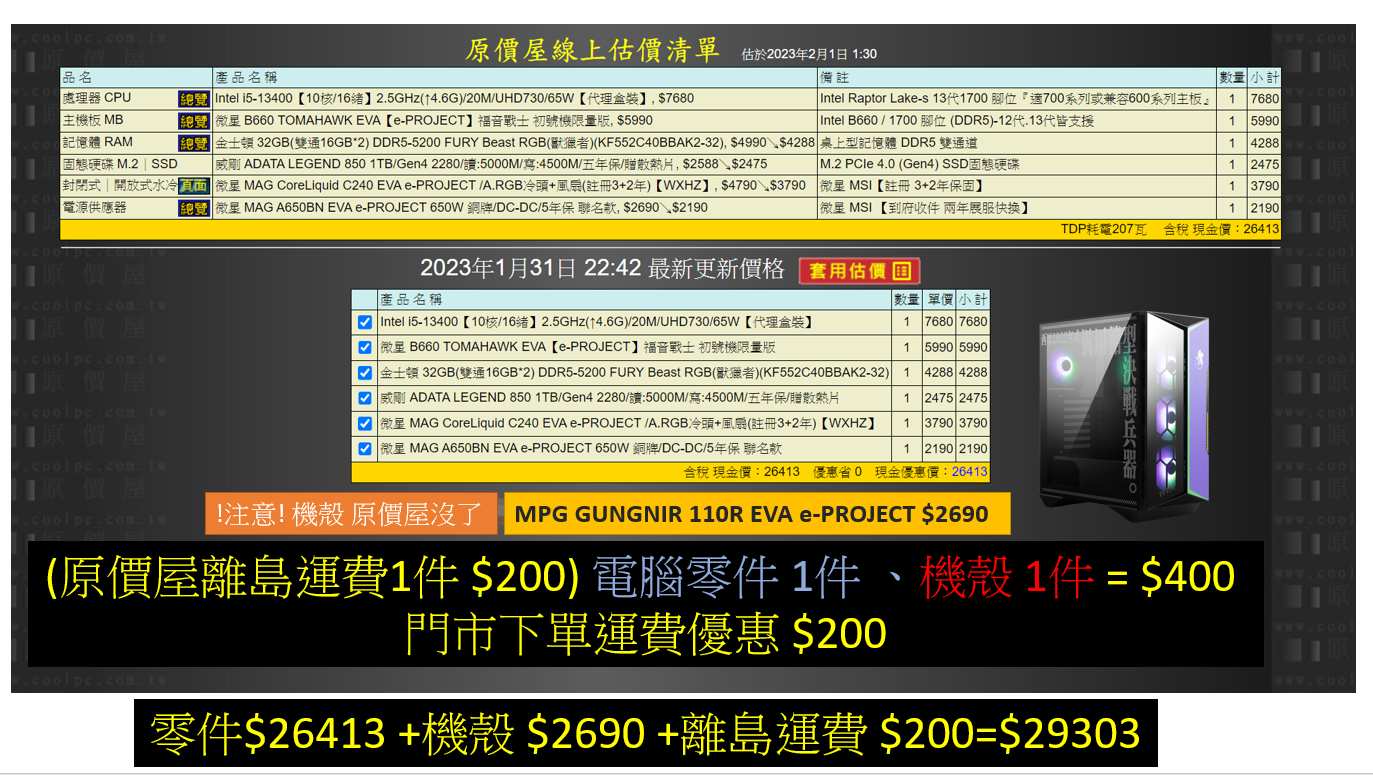Click the 含稅 現金價：26413 total in top table
The height and width of the screenshot is (775, 1373).
tap(1221, 229)
